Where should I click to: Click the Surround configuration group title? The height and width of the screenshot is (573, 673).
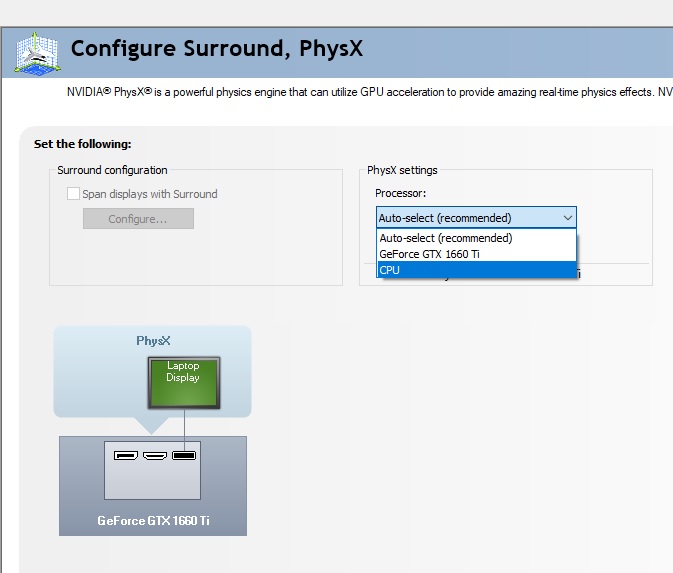coord(112,170)
